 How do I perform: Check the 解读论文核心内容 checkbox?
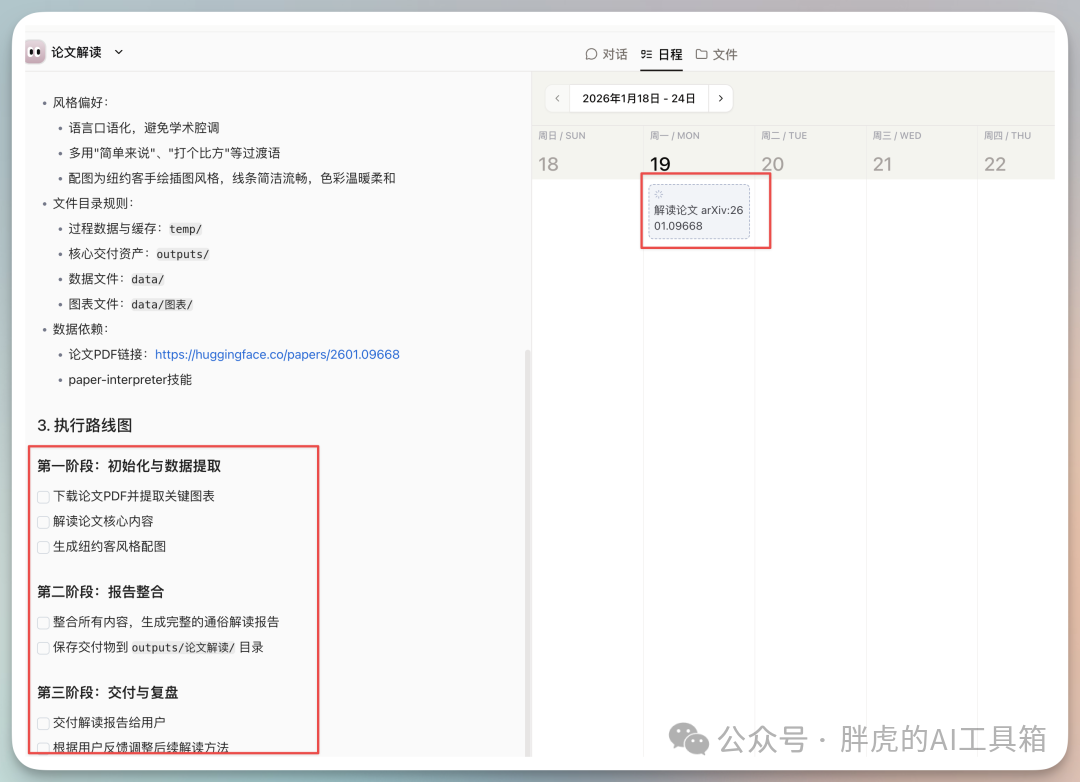tap(43, 521)
